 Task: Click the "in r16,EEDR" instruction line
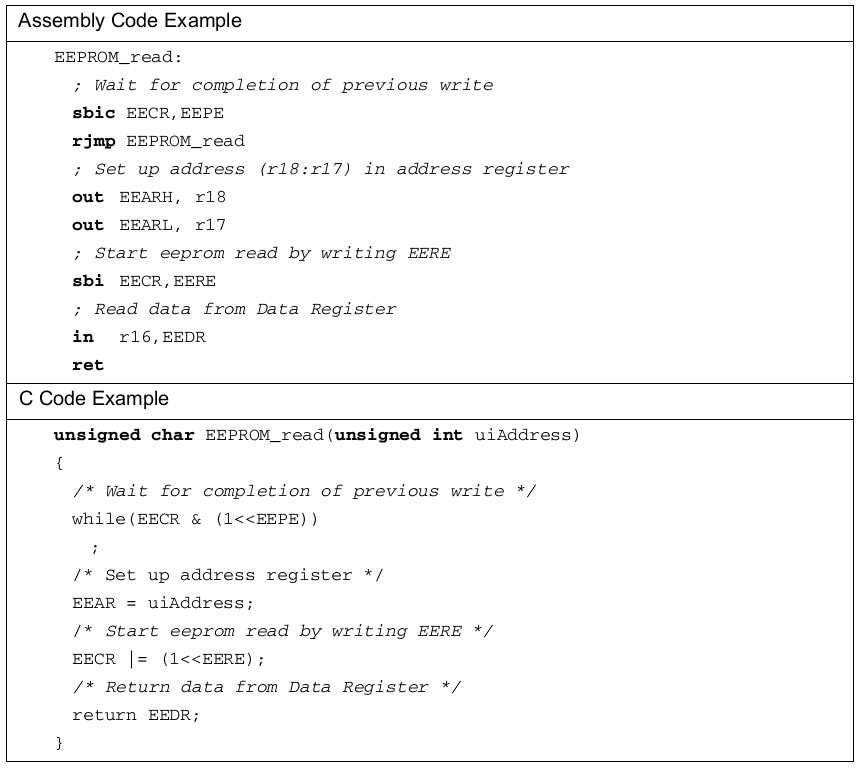(x=139, y=337)
